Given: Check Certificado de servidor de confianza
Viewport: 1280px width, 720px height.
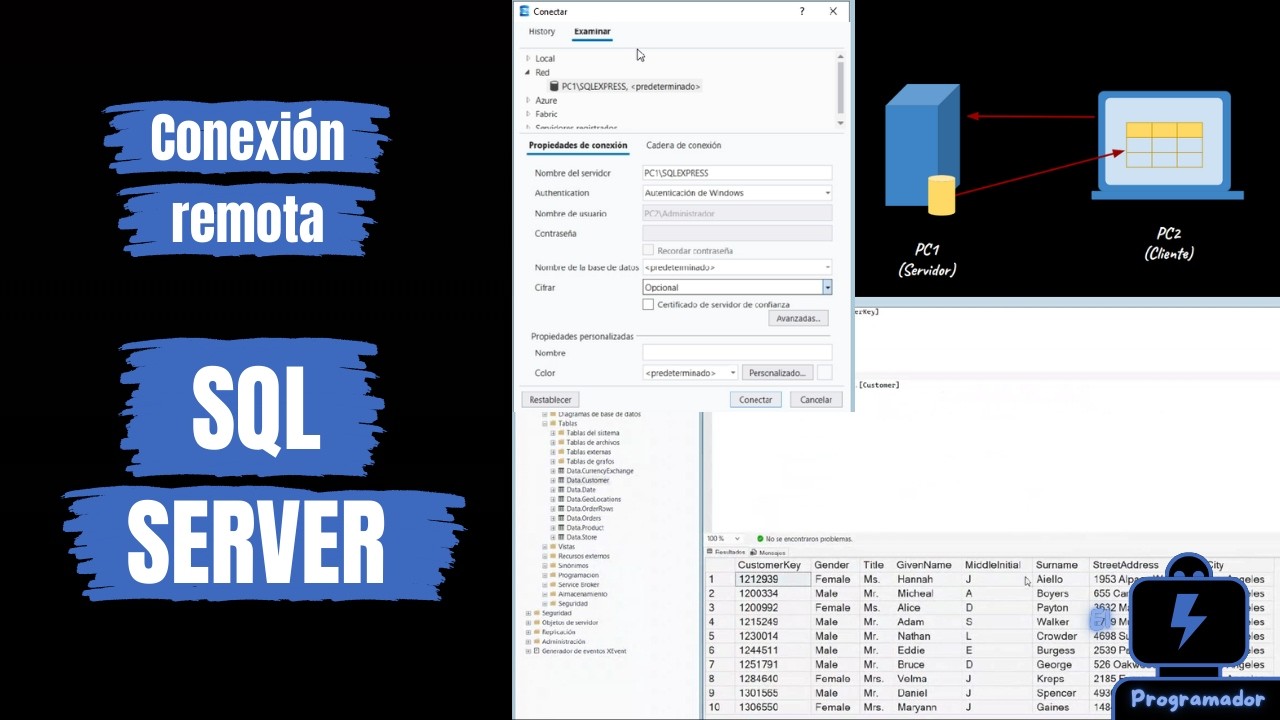Looking at the screenshot, I should [648, 305].
